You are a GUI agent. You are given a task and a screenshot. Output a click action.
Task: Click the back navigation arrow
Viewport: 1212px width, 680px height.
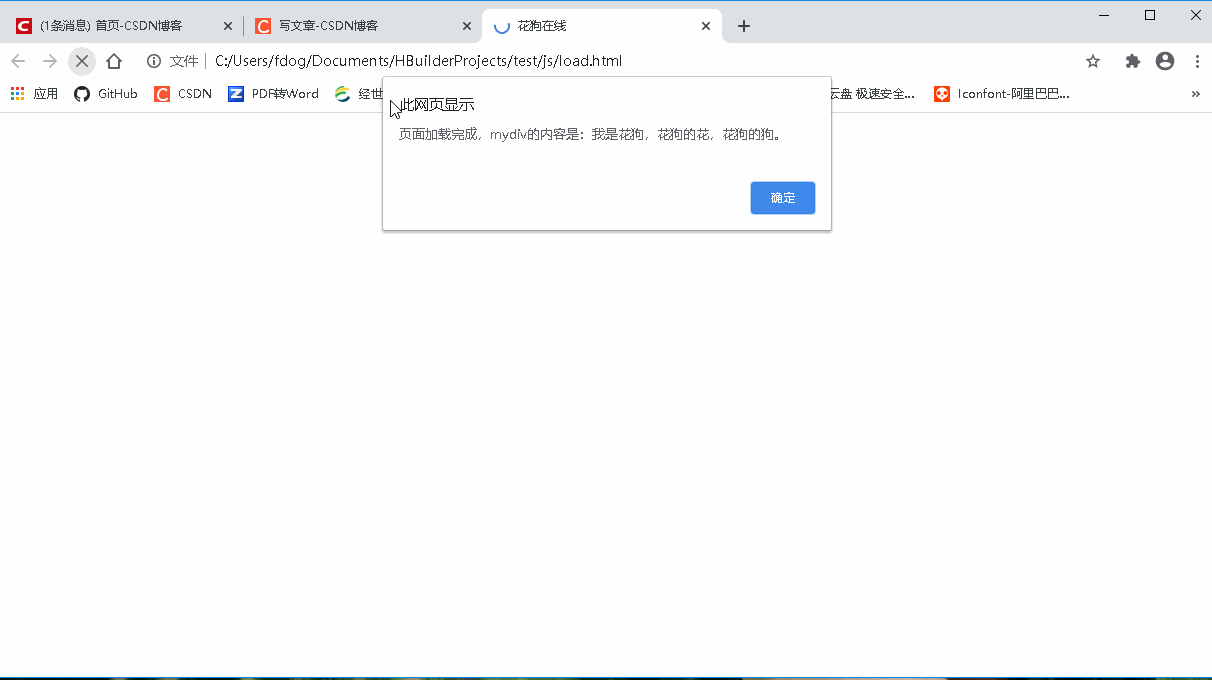[18, 60]
